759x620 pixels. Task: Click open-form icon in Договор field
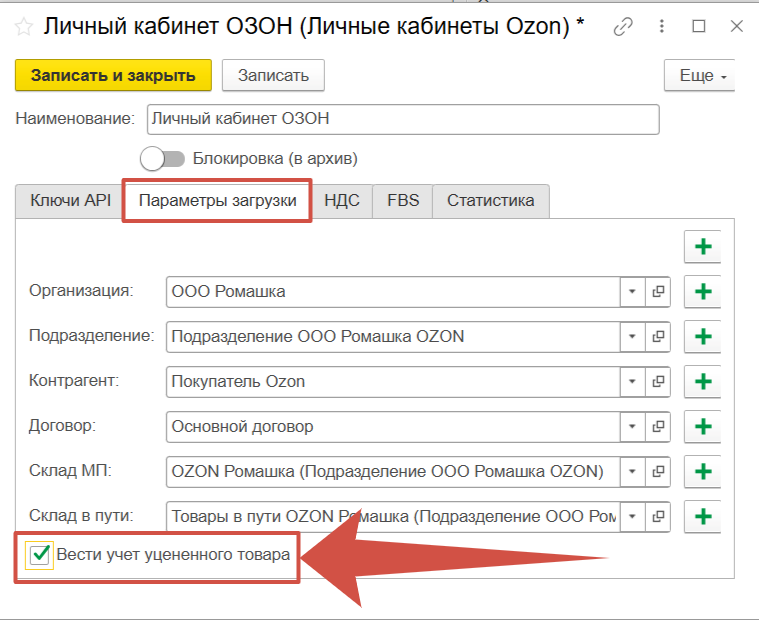coord(658,427)
